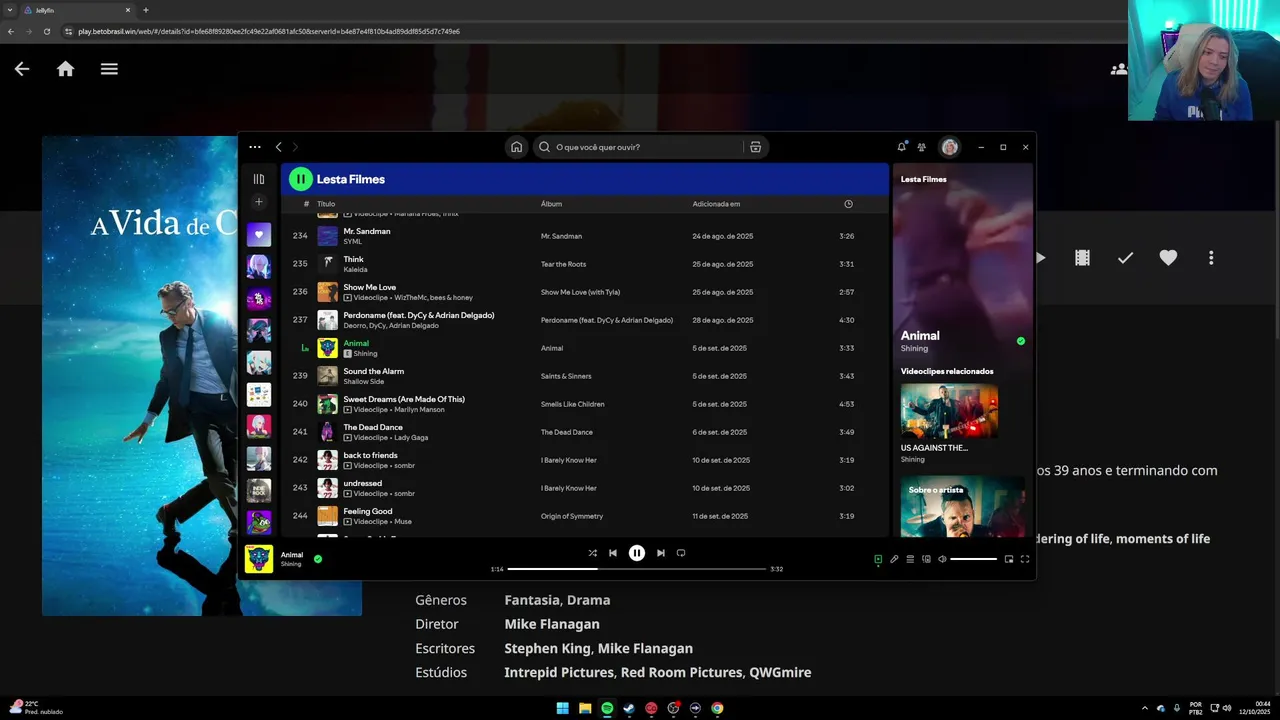Open Spotify Browse icon in search bar
Viewport: 1280px width, 720px height.
pyautogui.click(x=755, y=147)
